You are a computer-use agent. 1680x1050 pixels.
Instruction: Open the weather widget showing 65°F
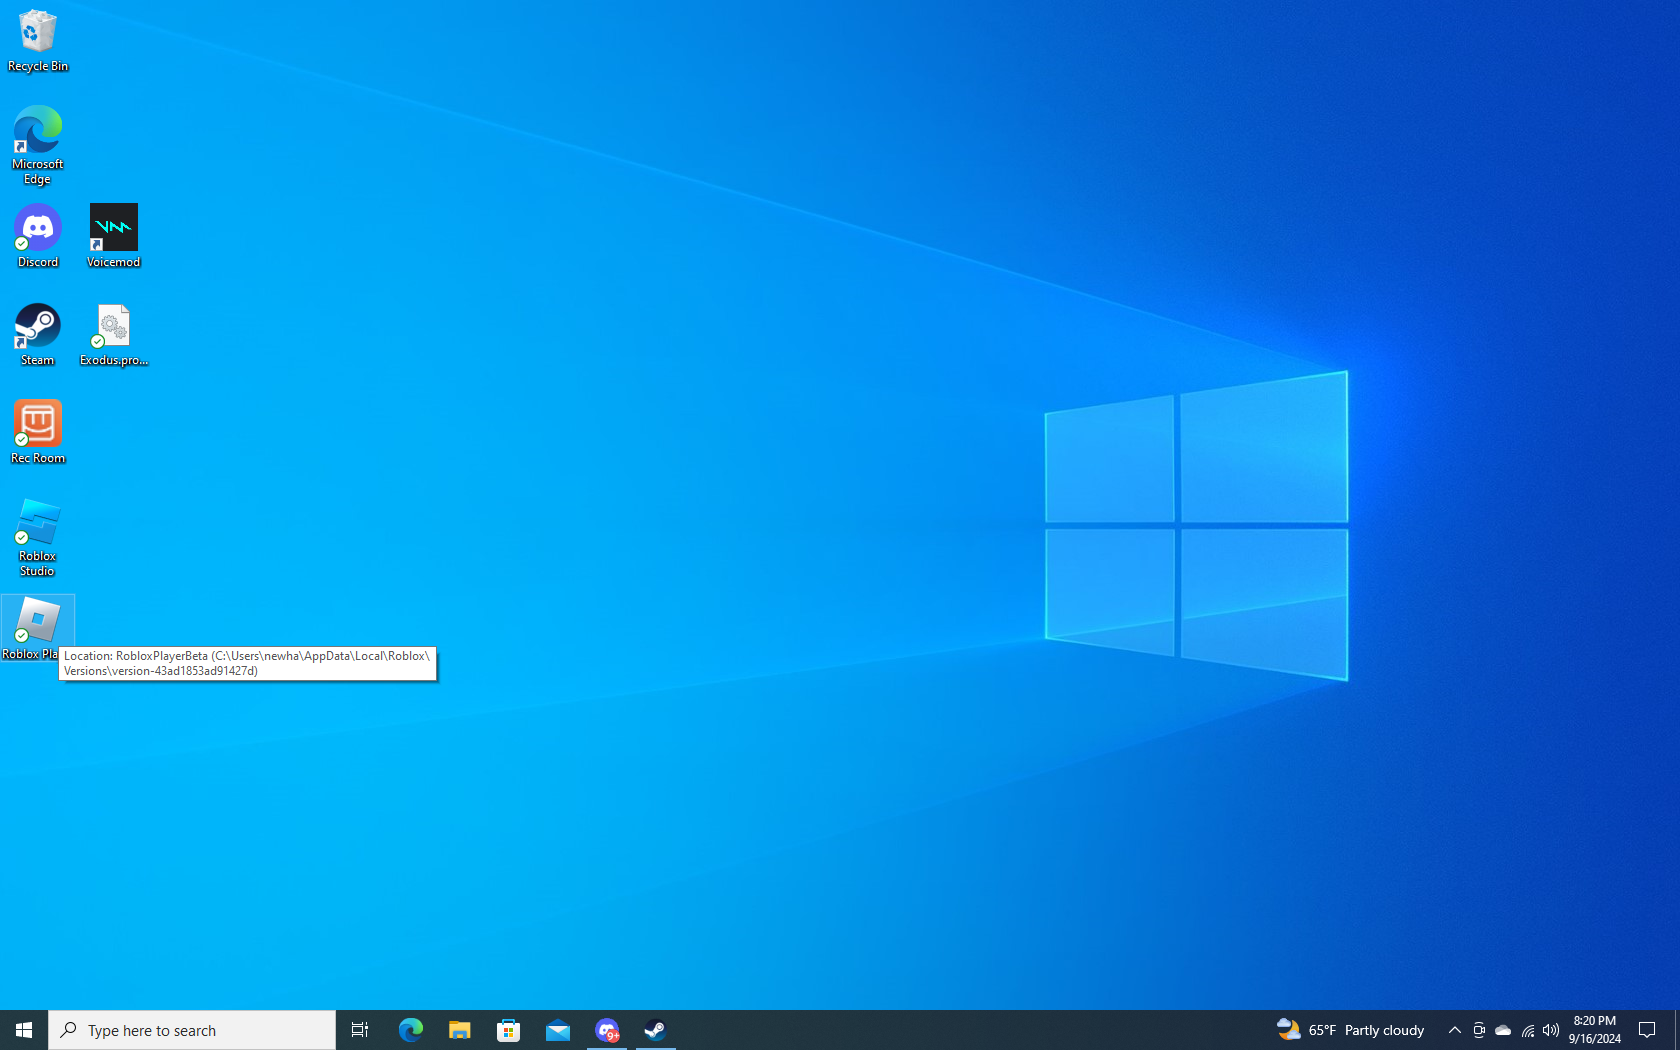click(x=1350, y=1030)
